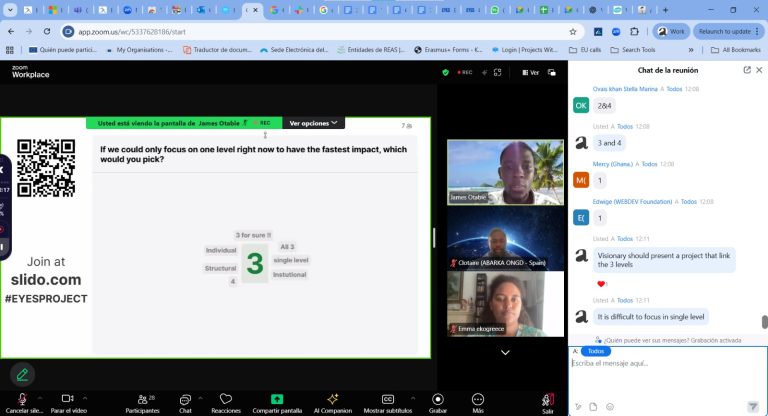This screenshot has width=768, height=416.
Task: Open the Participantes panel
Action: coord(141,399)
